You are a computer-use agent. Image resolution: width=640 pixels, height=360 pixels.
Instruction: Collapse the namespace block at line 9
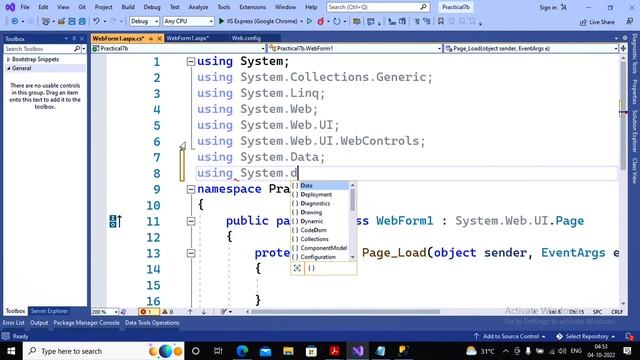191,189
